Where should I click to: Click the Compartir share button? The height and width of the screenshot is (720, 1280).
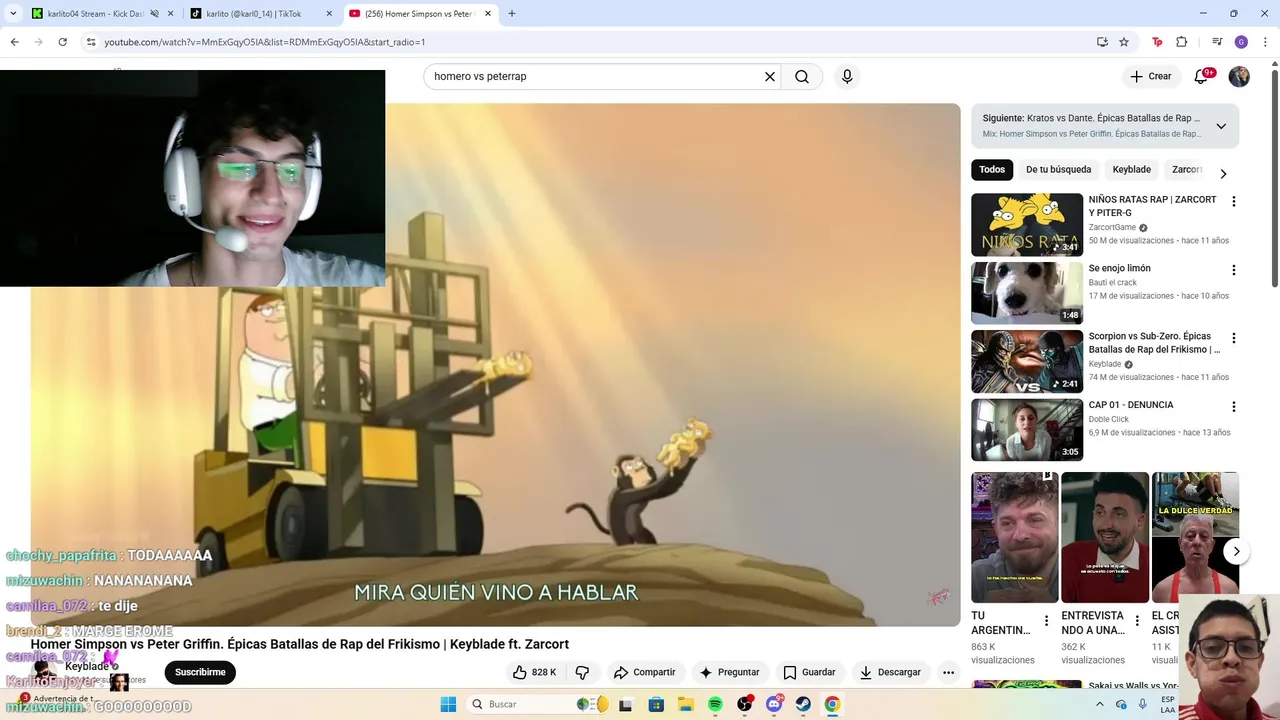pyautogui.click(x=644, y=672)
